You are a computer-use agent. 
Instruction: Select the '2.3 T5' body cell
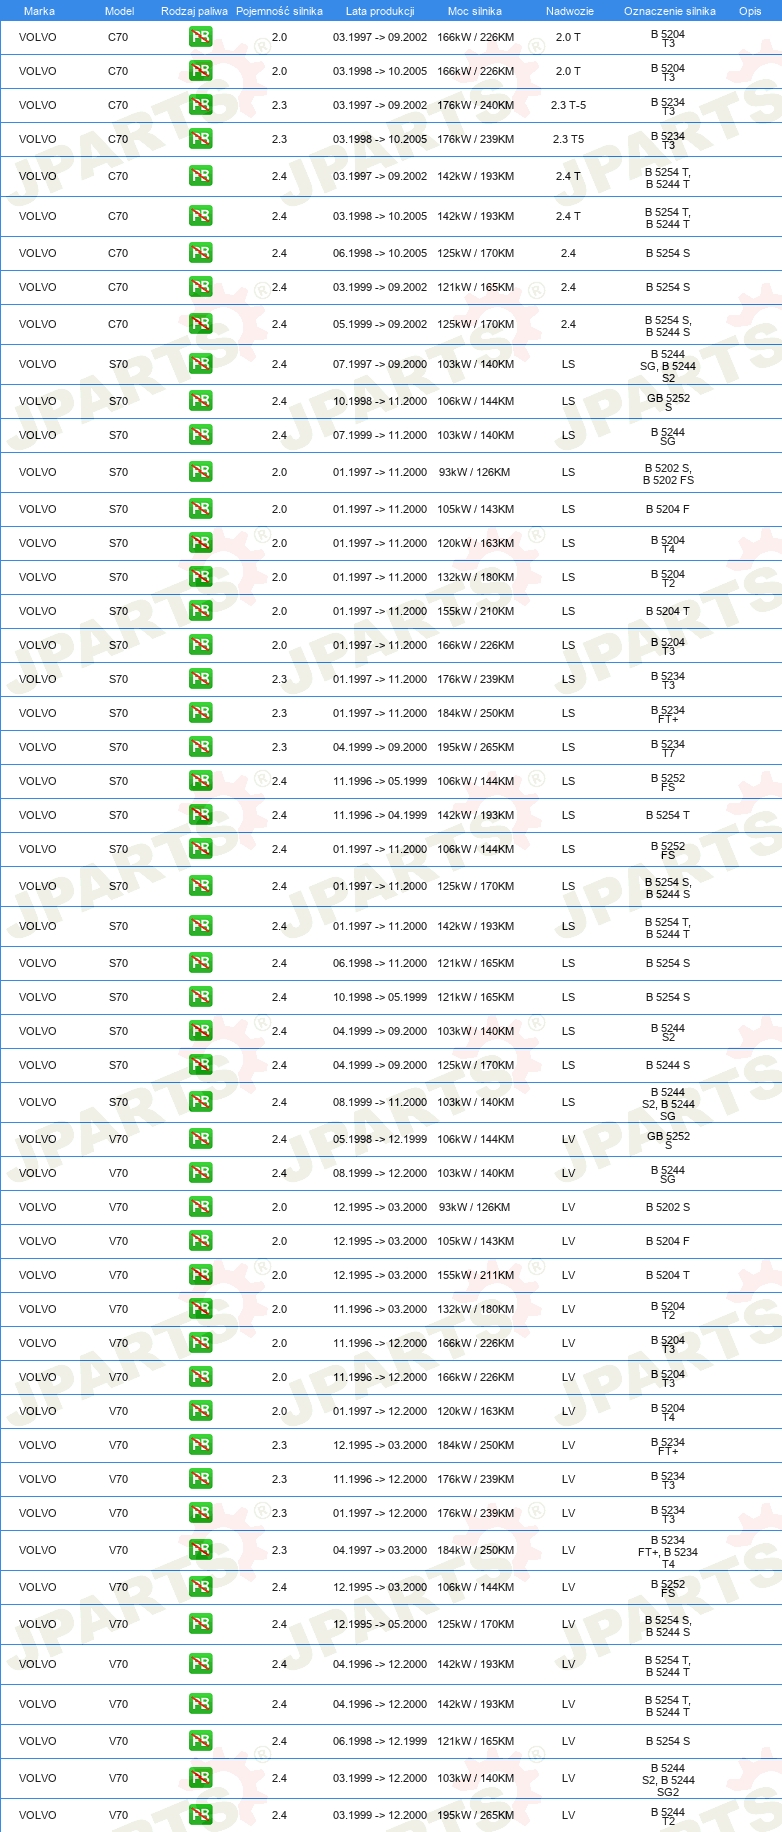tap(568, 139)
